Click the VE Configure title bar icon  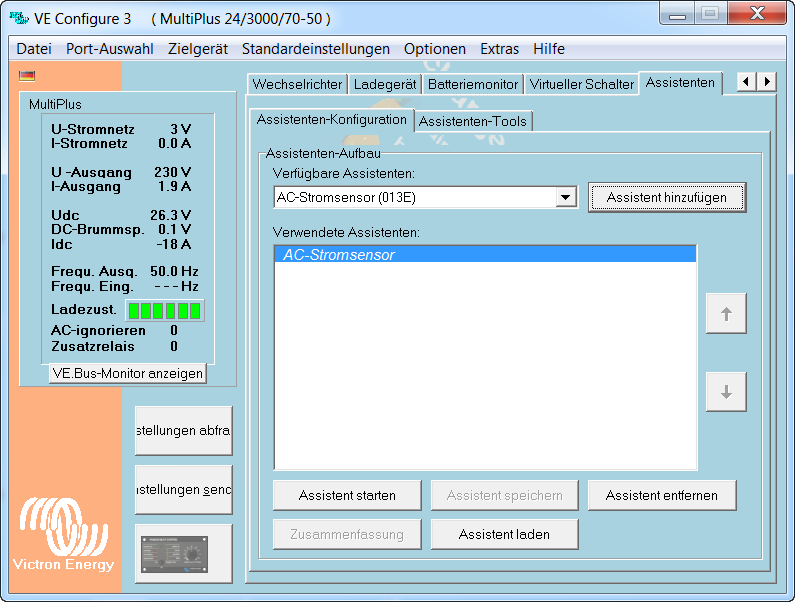pos(18,18)
